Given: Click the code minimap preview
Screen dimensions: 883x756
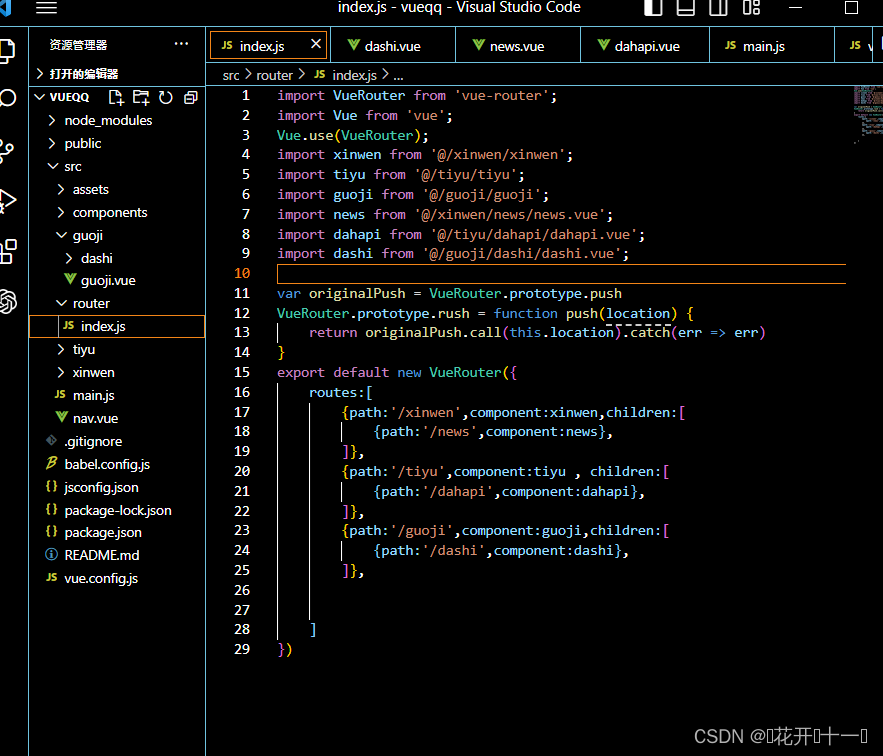Looking at the screenshot, I should (x=868, y=115).
